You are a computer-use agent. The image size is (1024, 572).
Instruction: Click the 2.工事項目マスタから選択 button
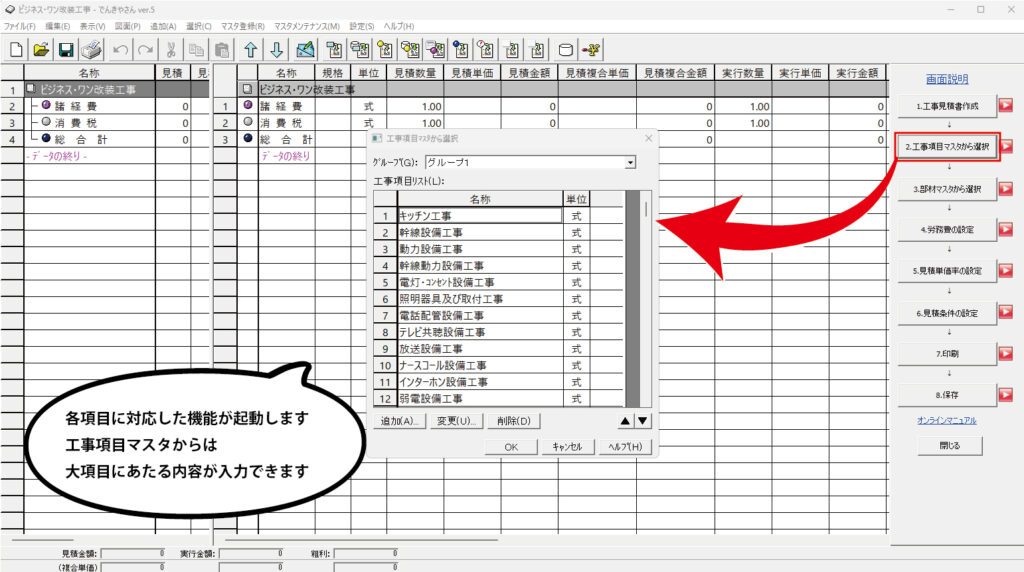[x=947, y=147]
